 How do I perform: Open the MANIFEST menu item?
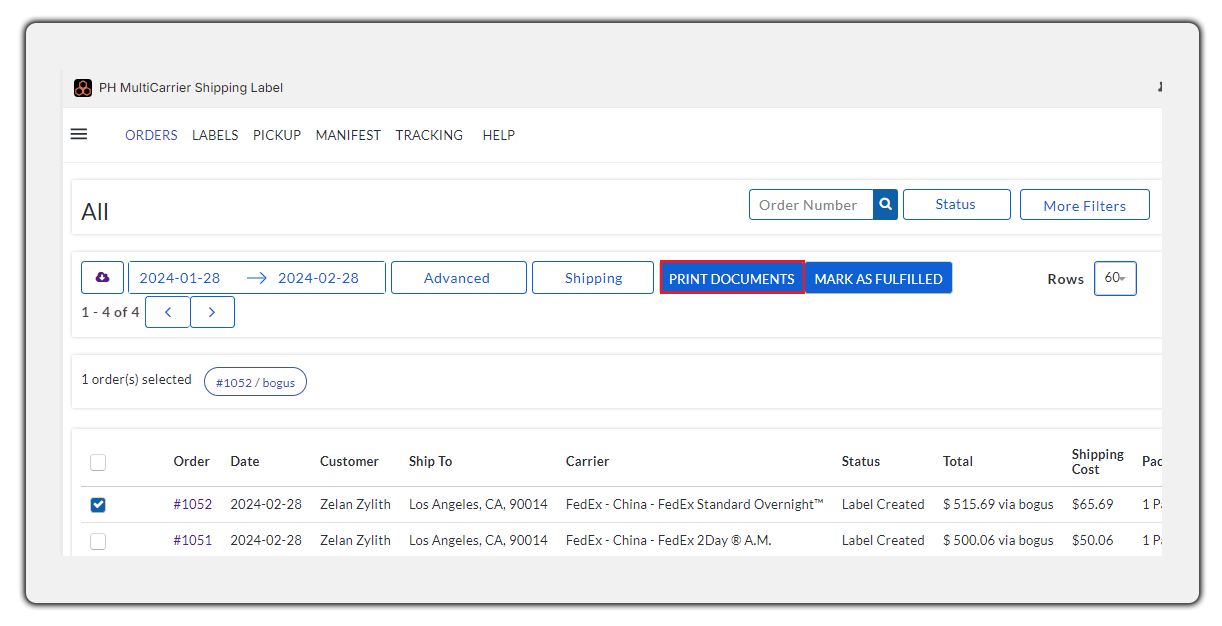tap(348, 135)
